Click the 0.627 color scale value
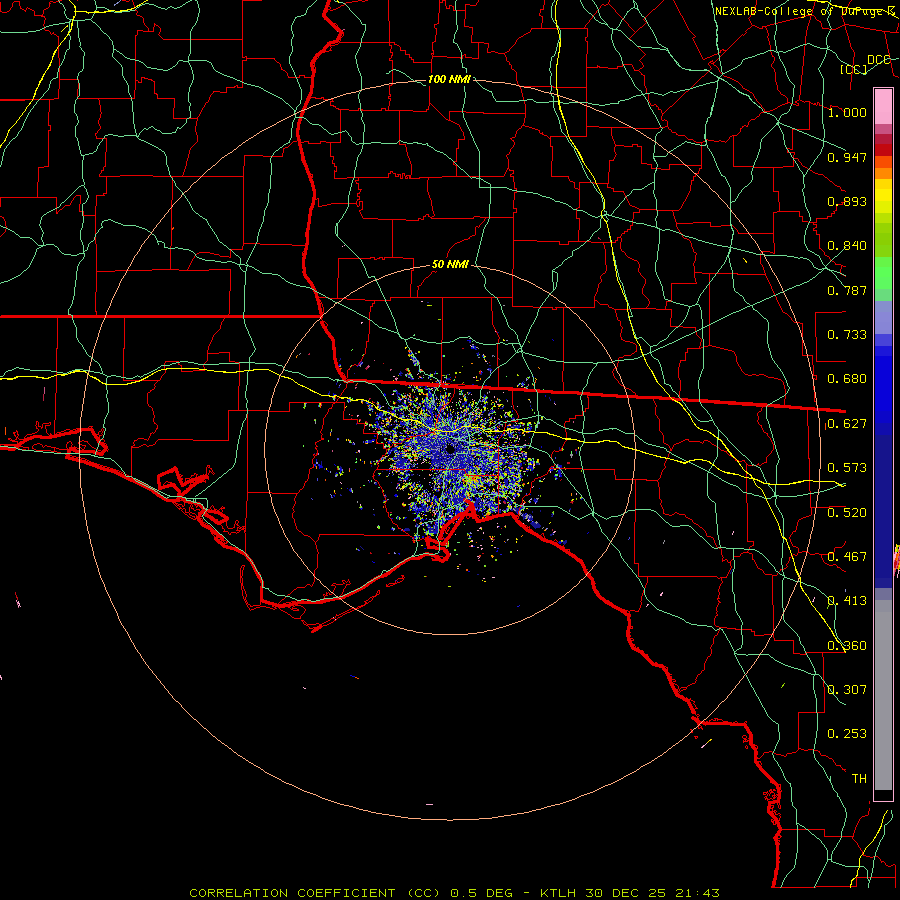Image resolution: width=900 pixels, height=900 pixels. [x=847, y=424]
